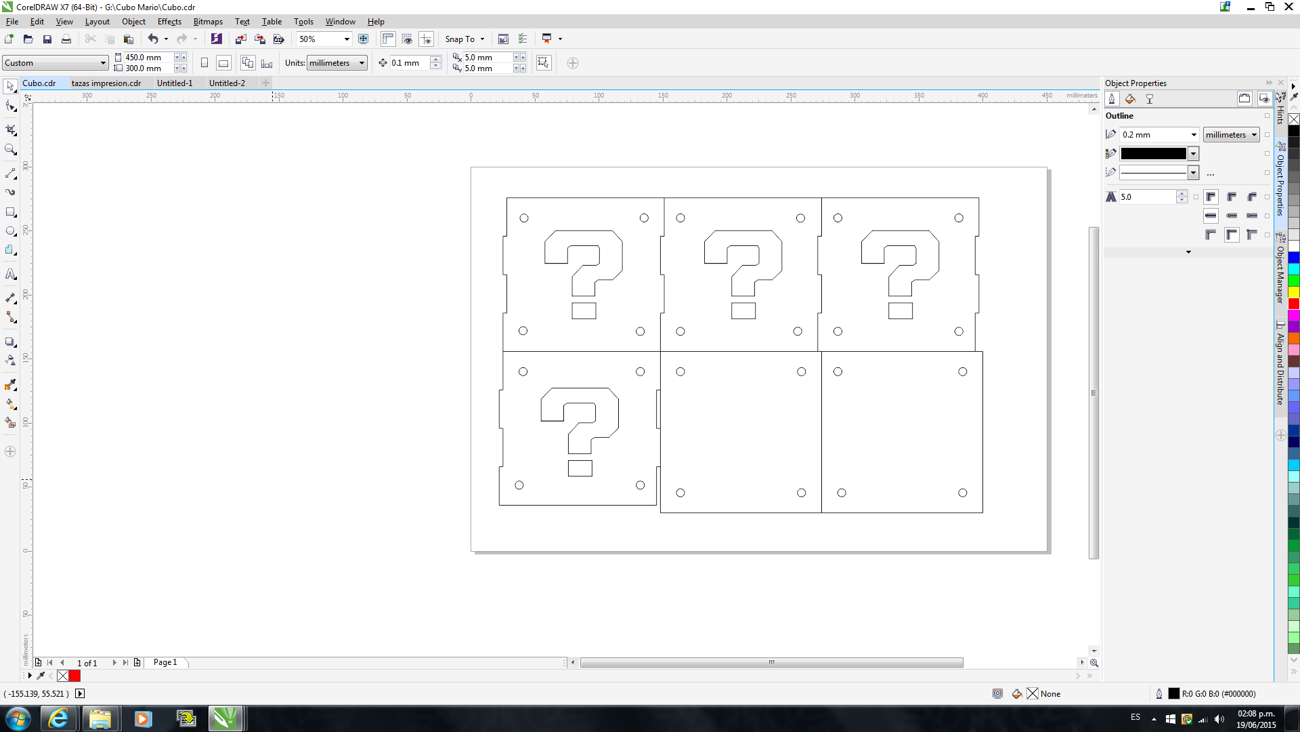The height and width of the screenshot is (732, 1300).
Task: Select the Interactive Fill tool
Action: [11, 404]
